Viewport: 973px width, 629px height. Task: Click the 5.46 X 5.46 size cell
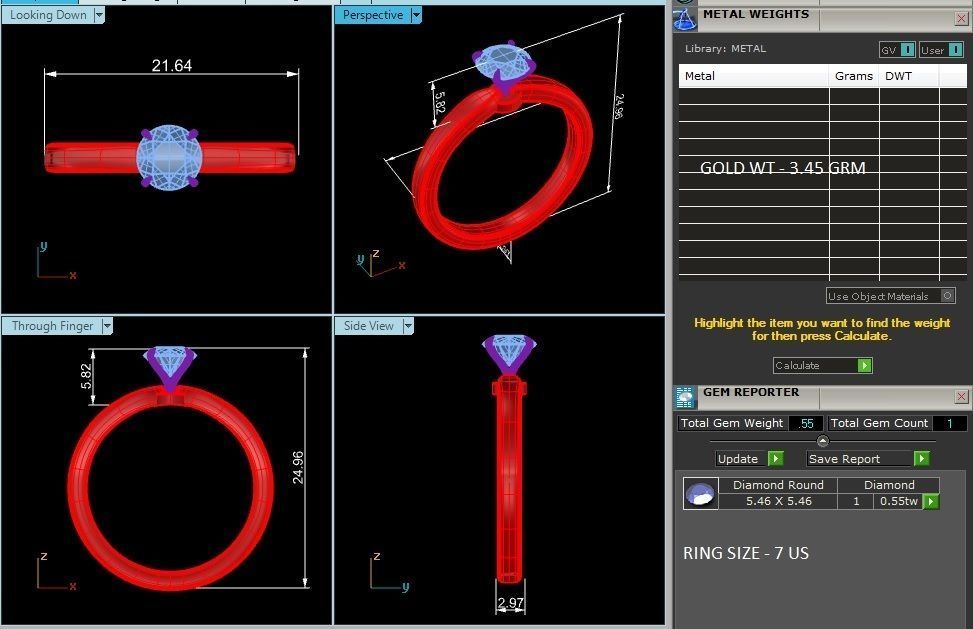click(778, 501)
